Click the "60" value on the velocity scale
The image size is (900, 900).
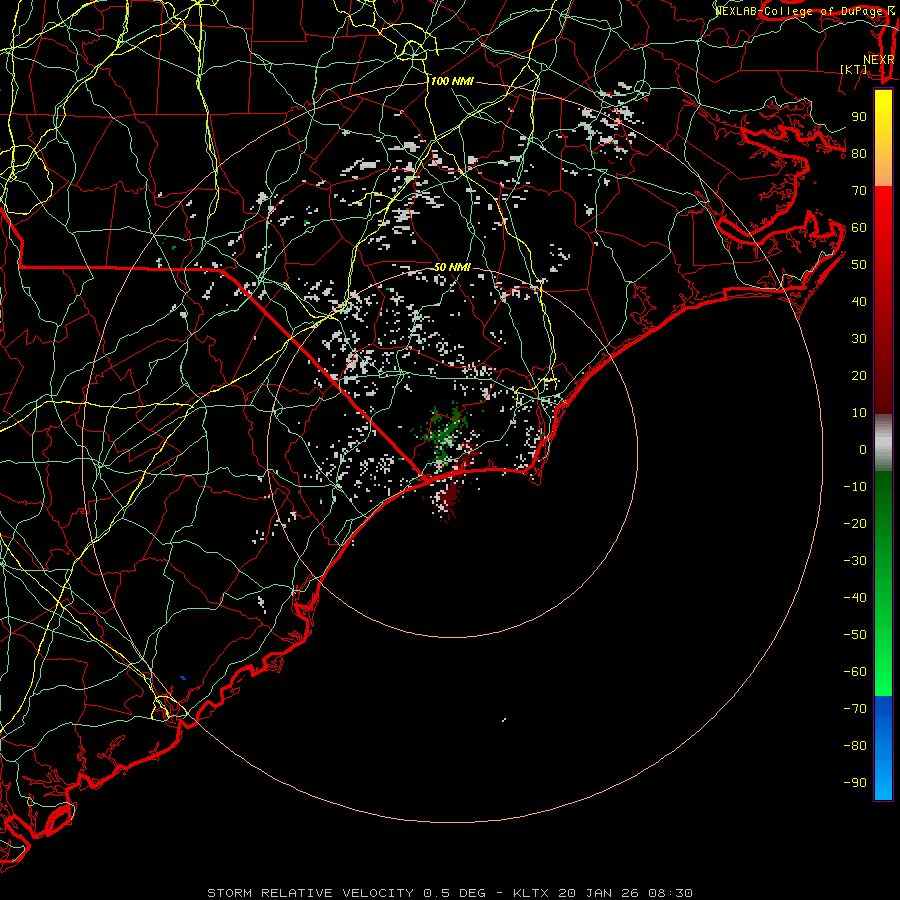[859, 228]
